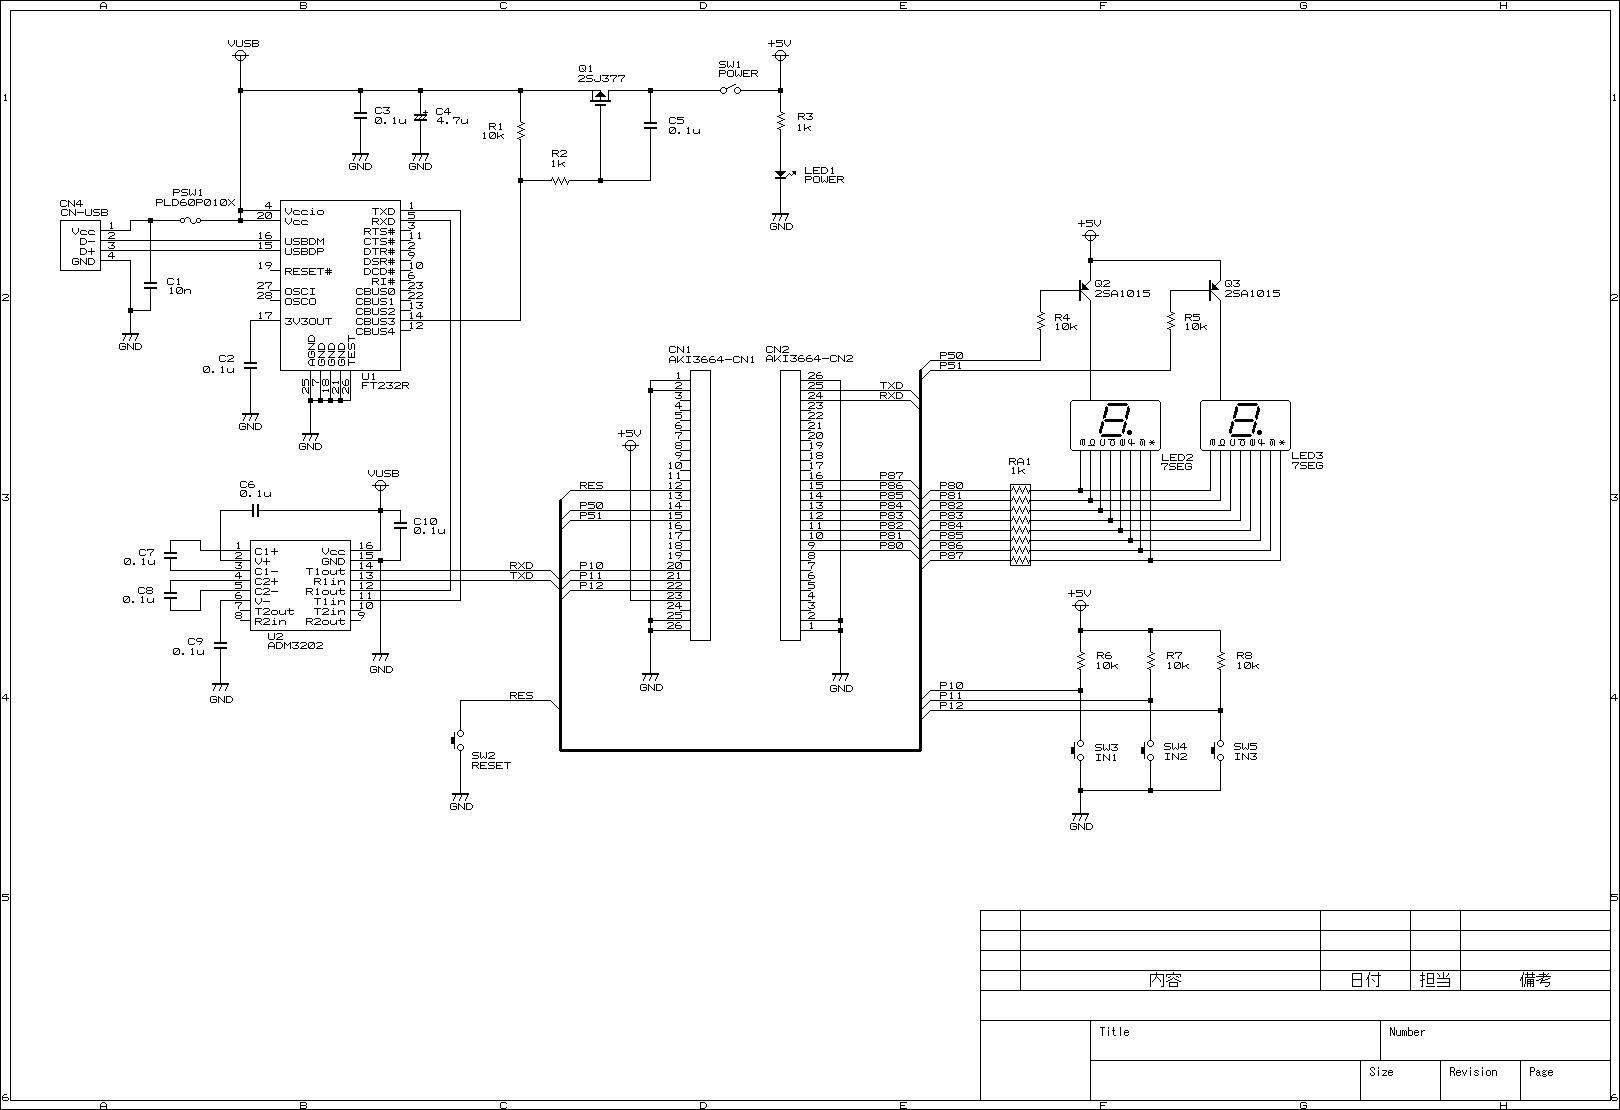Select the SW1 POWER switch symbol

click(x=731, y=91)
